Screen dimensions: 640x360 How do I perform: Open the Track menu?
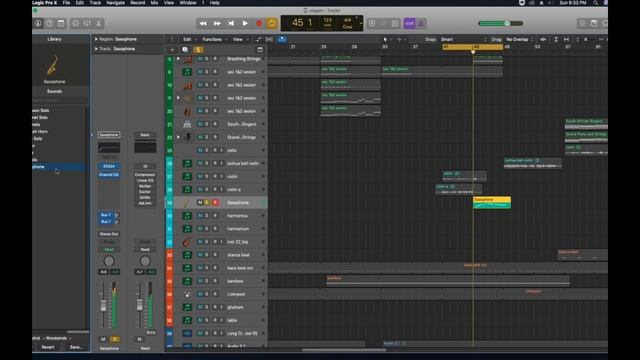95,3
